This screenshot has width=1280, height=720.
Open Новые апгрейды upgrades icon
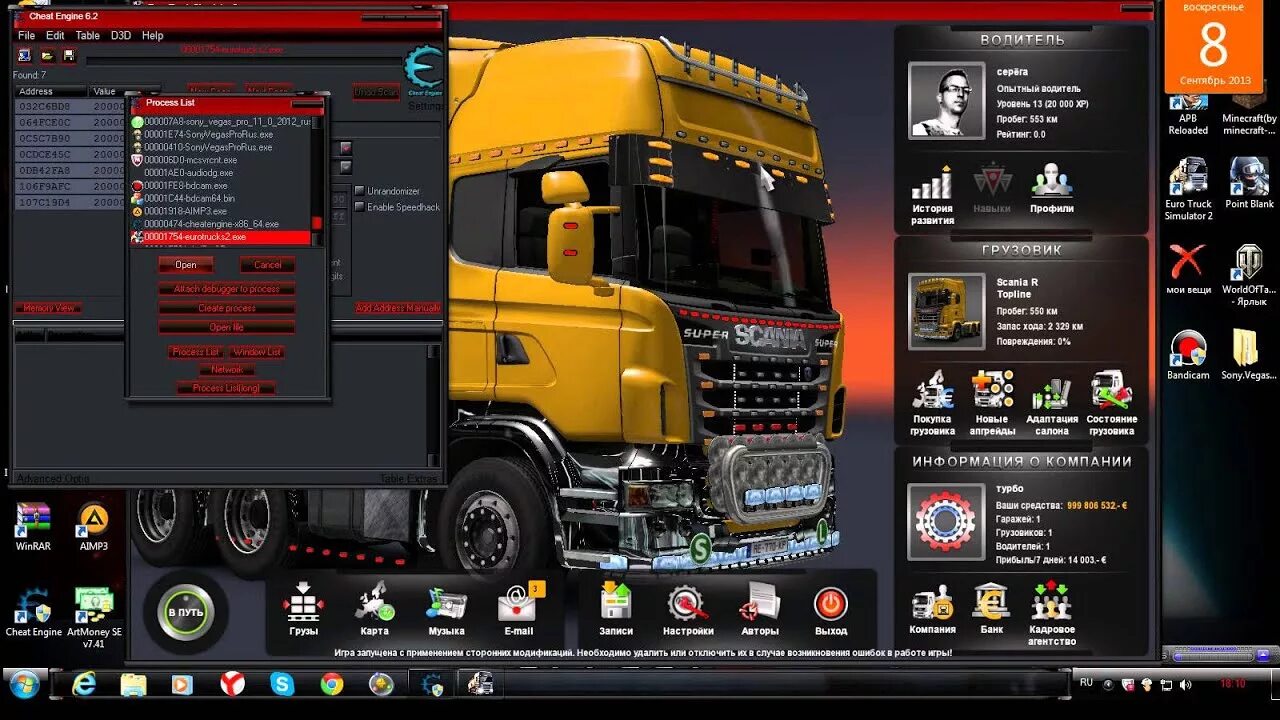tap(993, 390)
